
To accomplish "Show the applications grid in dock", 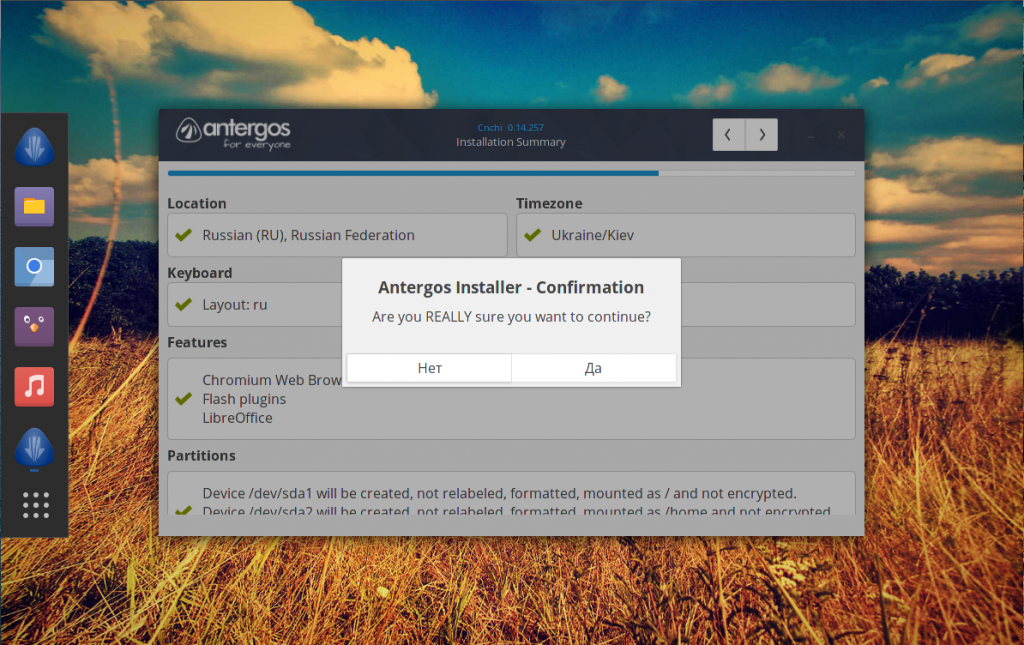I will tap(35, 505).
